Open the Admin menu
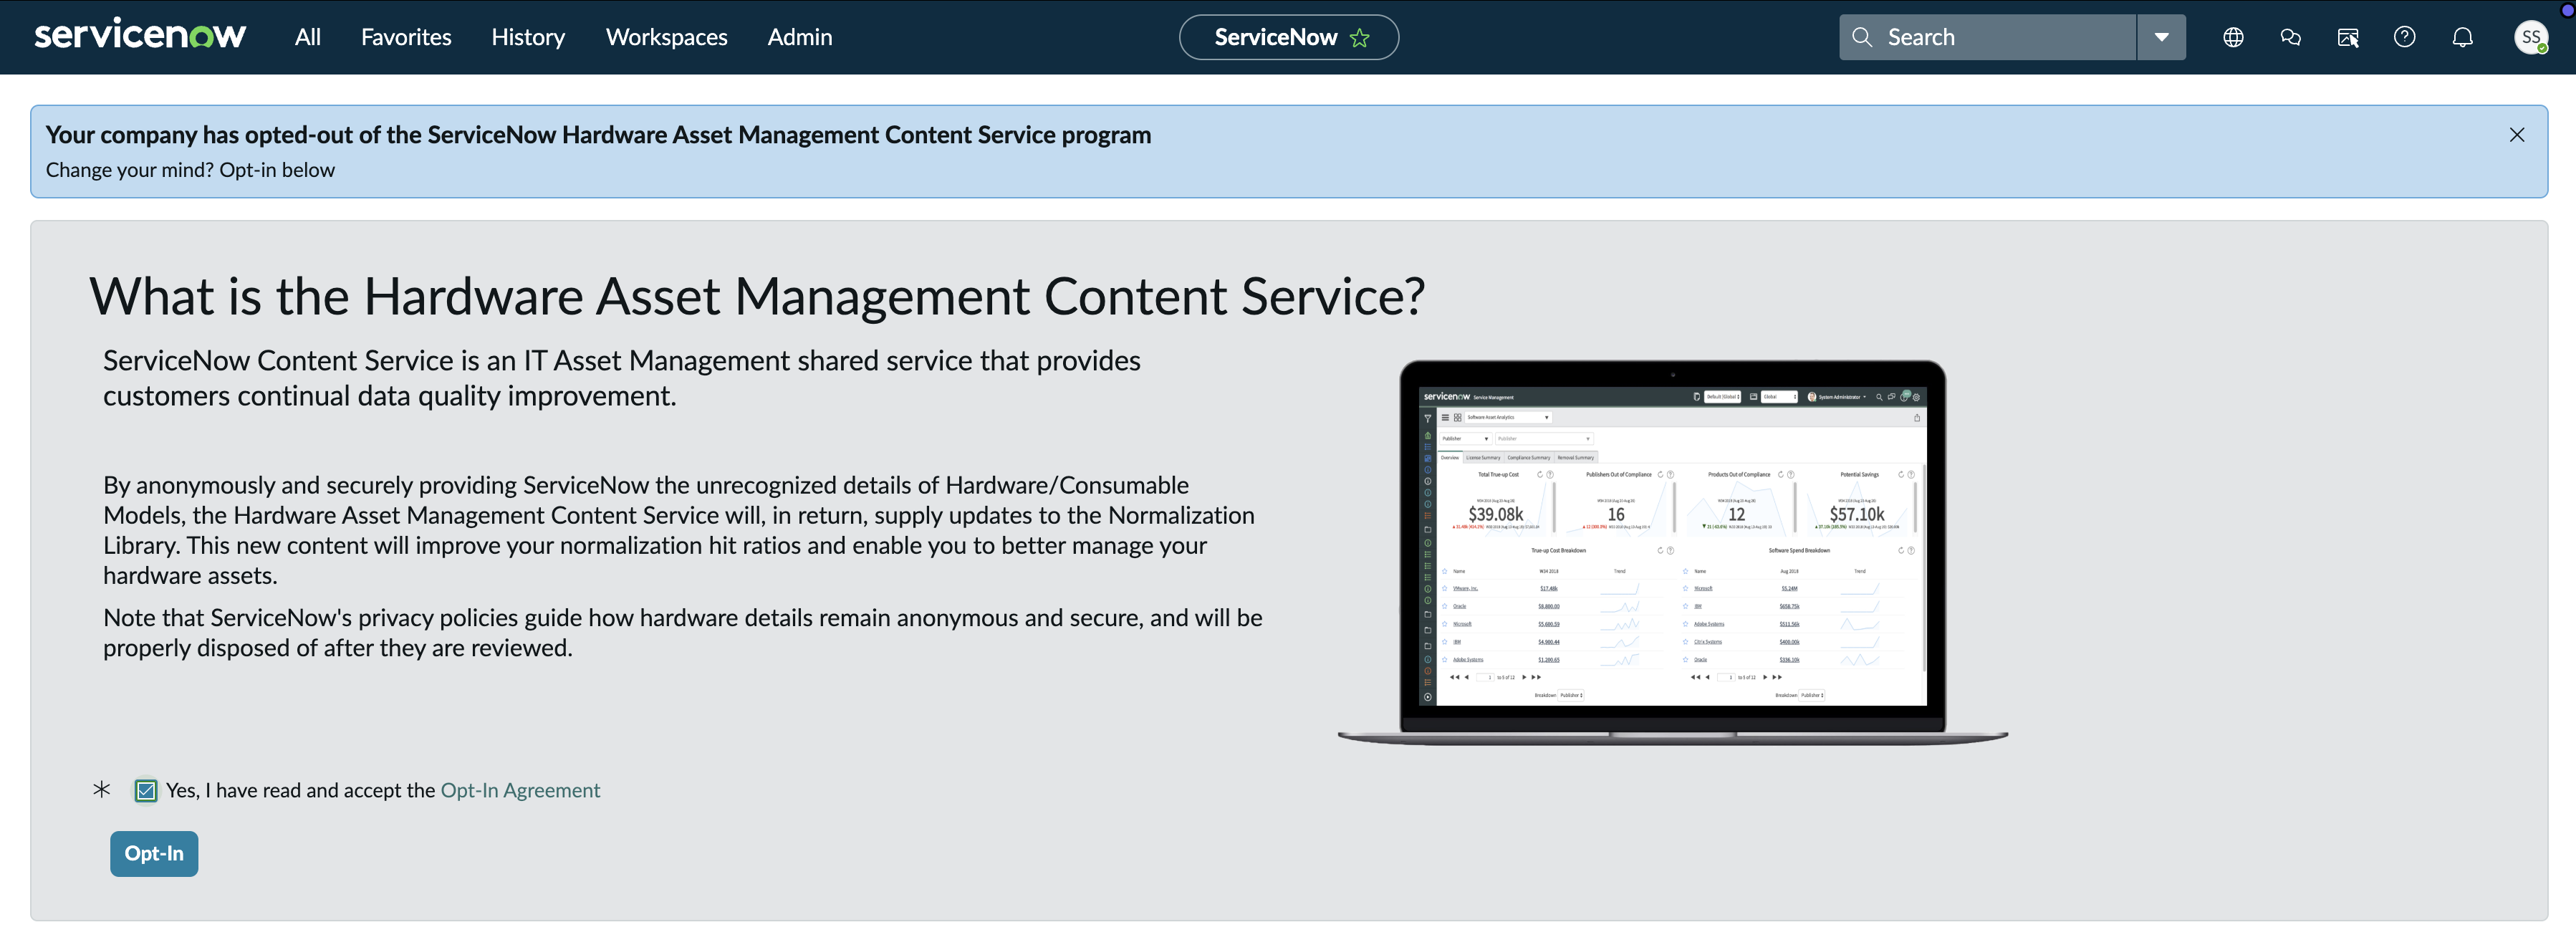Screen dimensions: 2576x950 pos(800,37)
